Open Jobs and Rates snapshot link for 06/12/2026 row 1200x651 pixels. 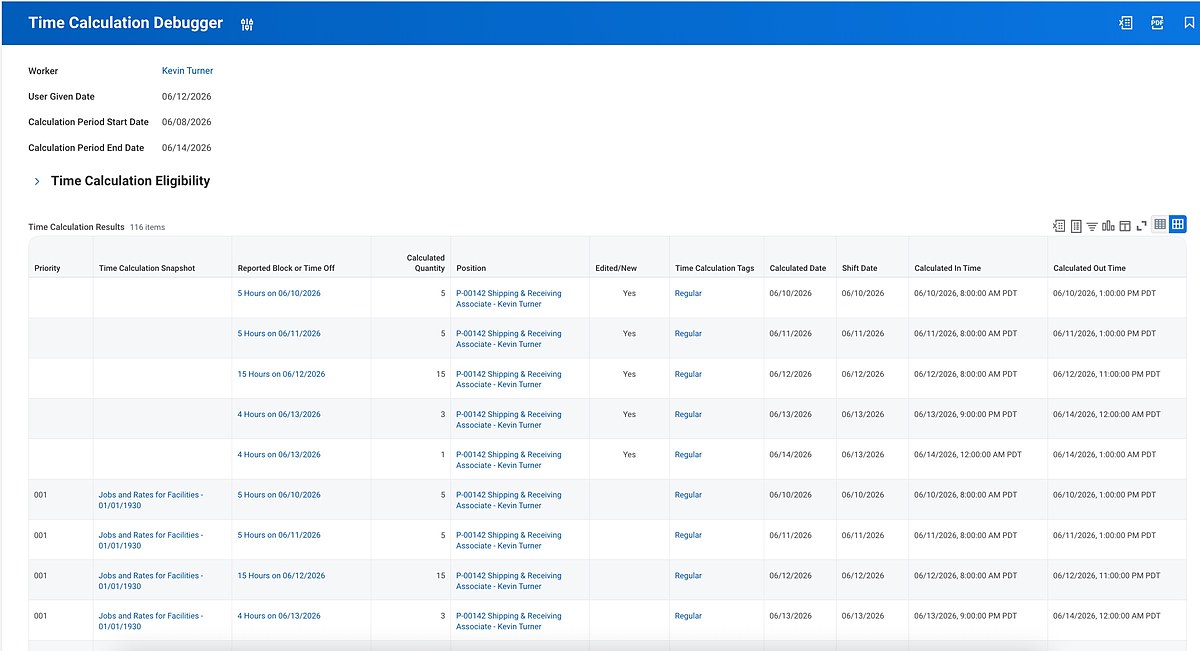click(151, 581)
